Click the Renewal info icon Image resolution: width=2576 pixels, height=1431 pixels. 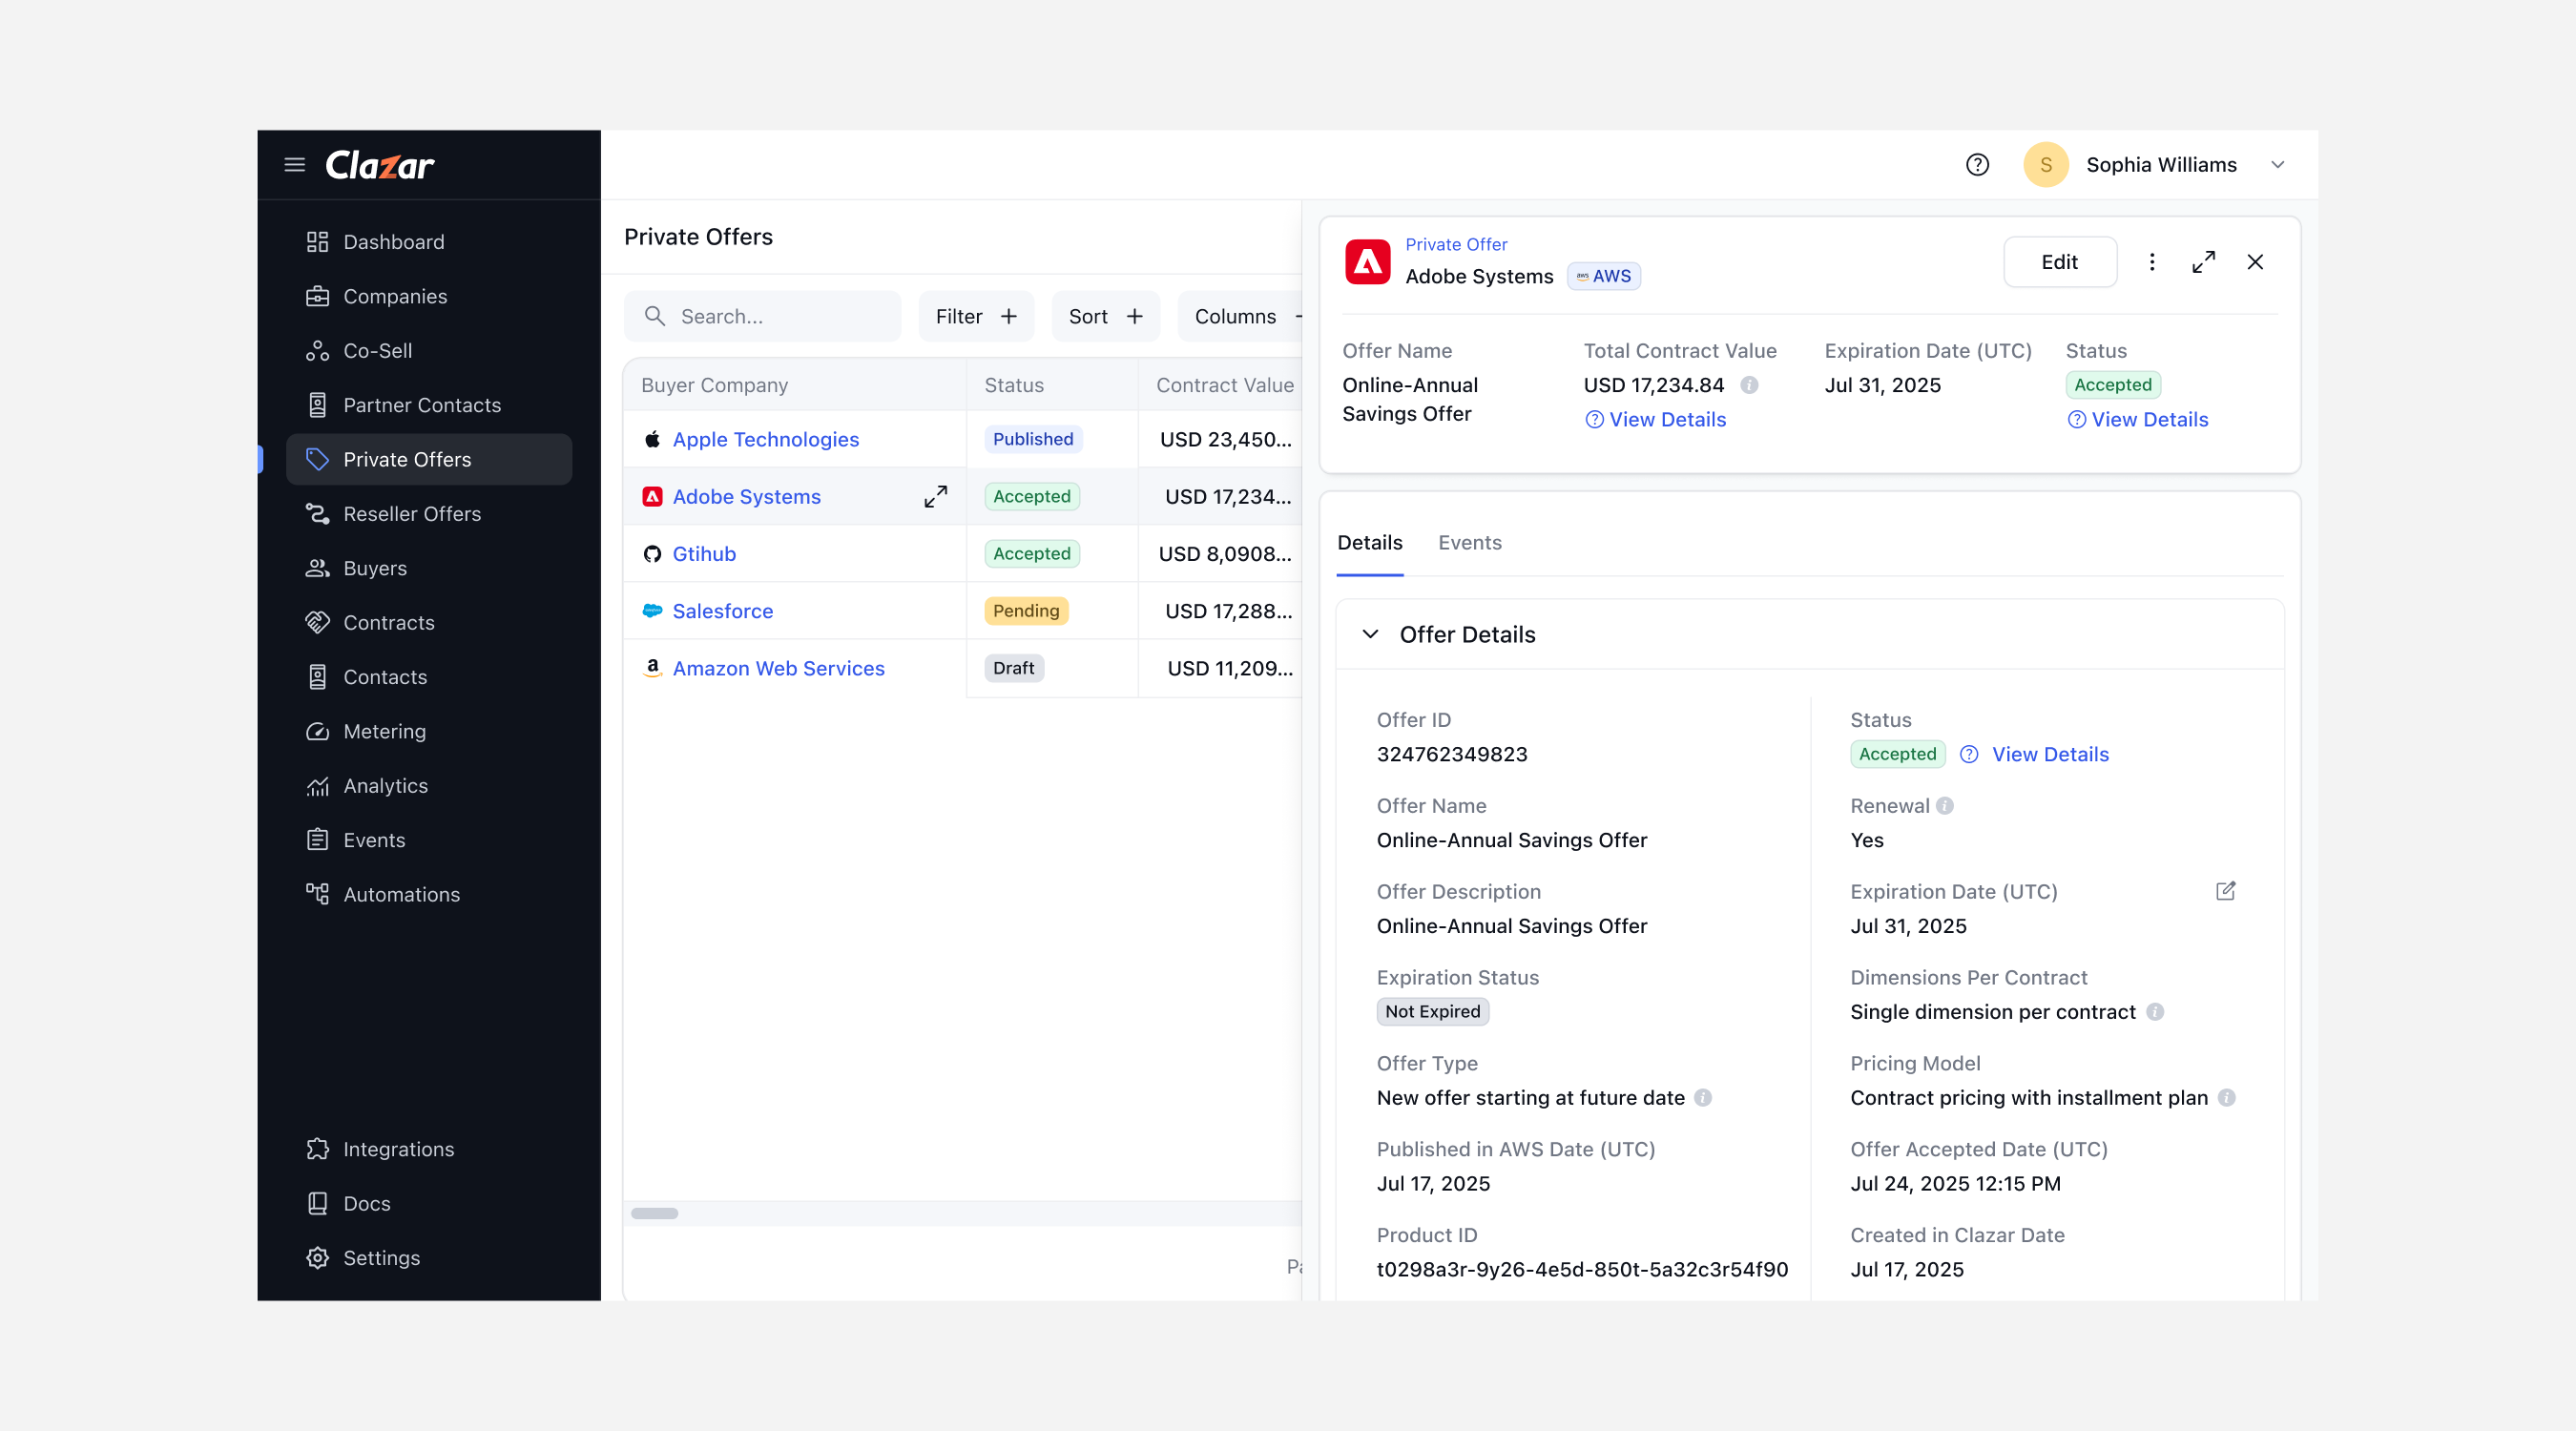[1944, 806]
